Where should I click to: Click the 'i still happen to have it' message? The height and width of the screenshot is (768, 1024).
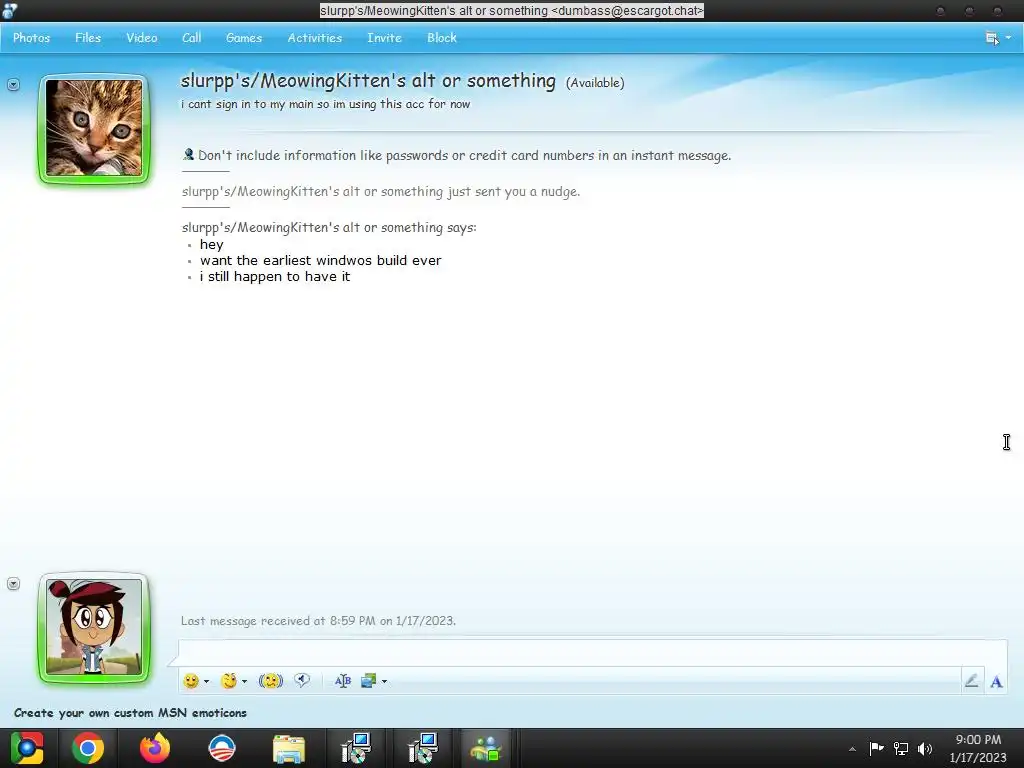275,276
